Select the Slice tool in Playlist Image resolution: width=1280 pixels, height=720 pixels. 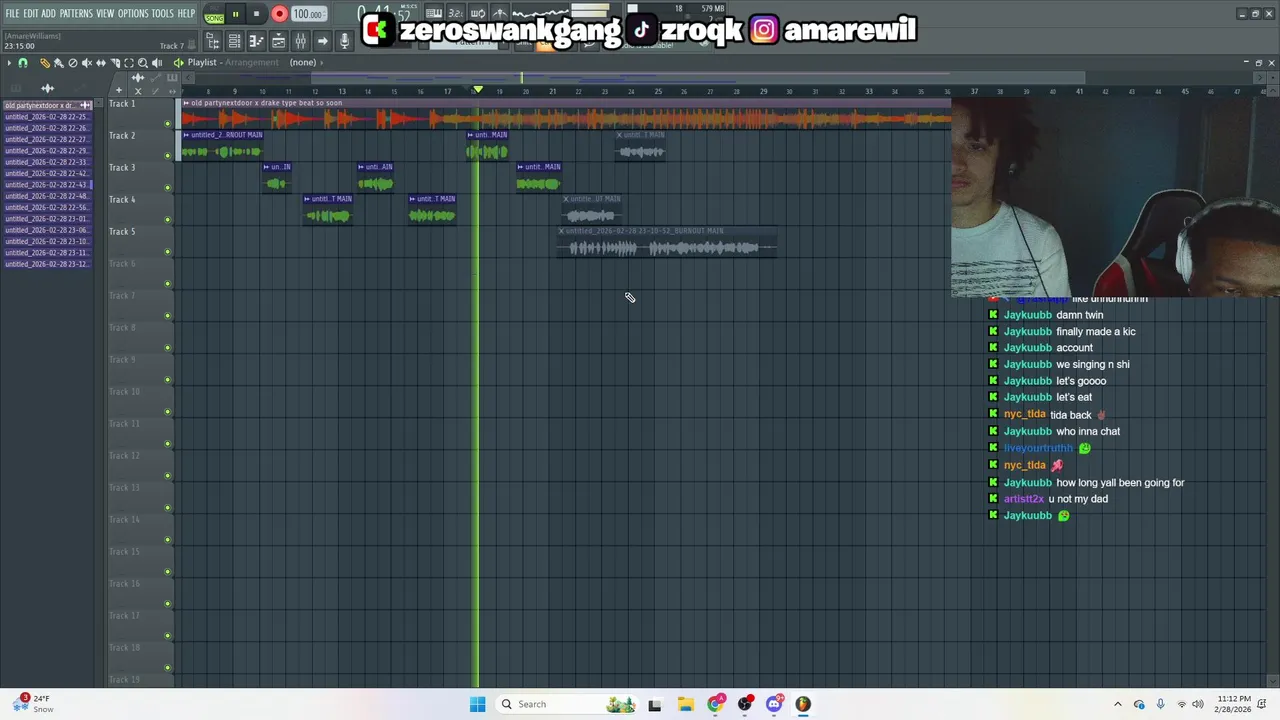(x=114, y=63)
